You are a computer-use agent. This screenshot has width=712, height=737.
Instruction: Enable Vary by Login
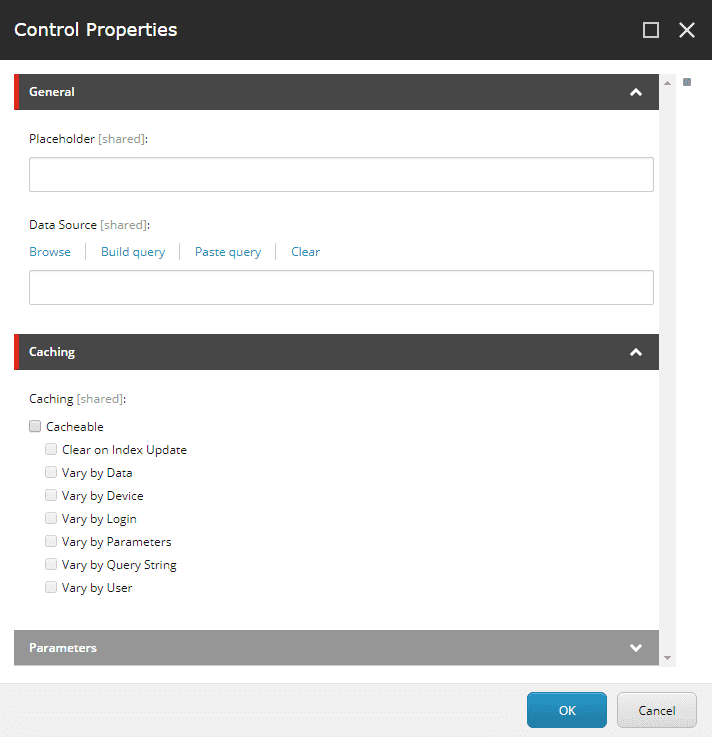51,518
